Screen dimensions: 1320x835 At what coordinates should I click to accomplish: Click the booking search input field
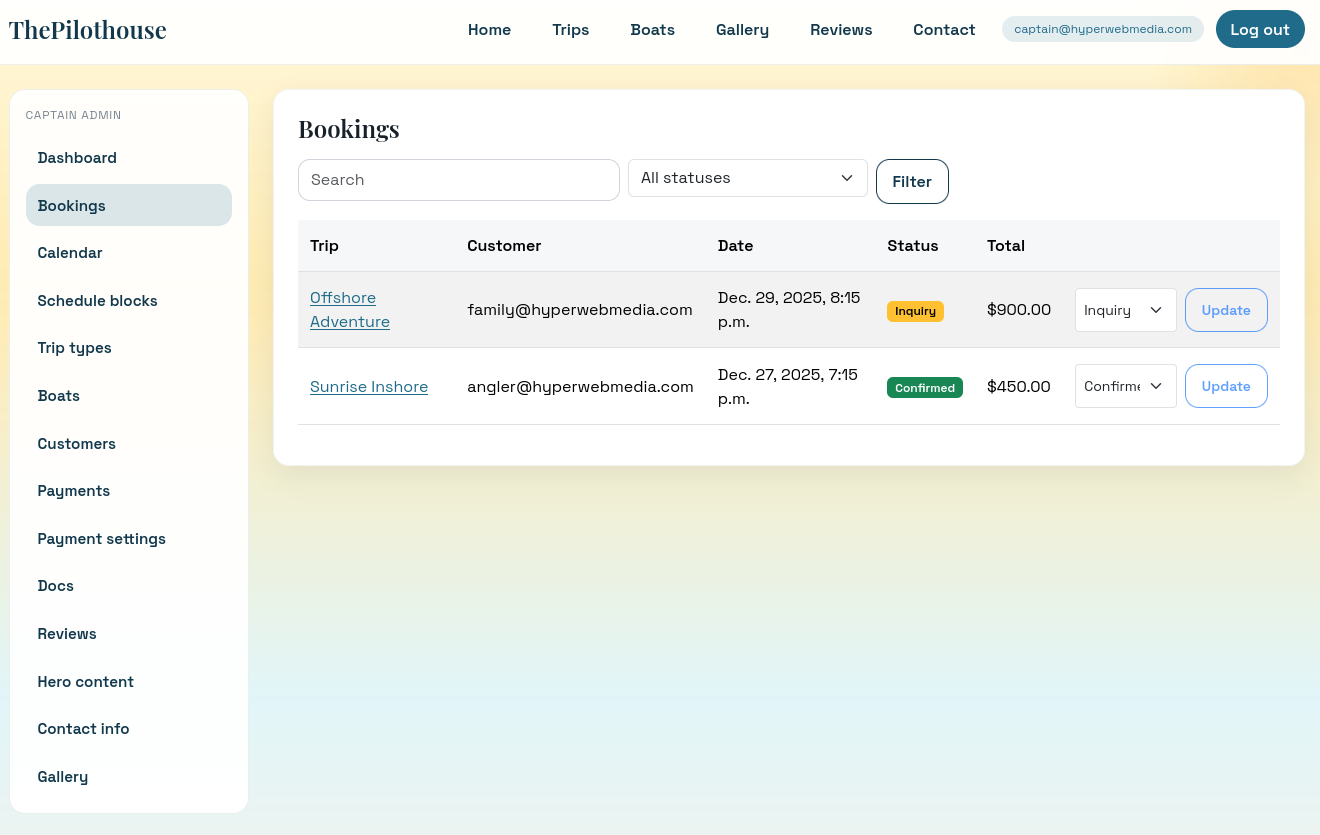[458, 180]
